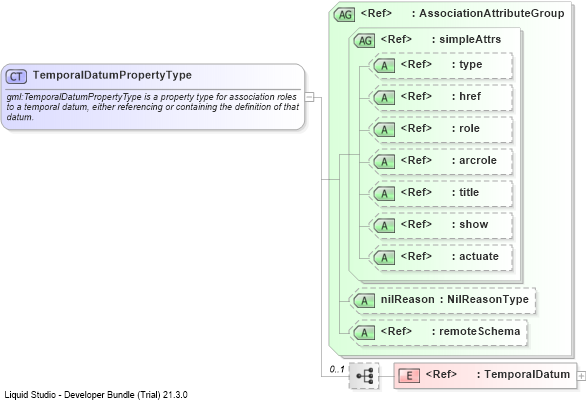Select the actuate attribute name
Viewport: 586px width, 400px height.
(479, 256)
